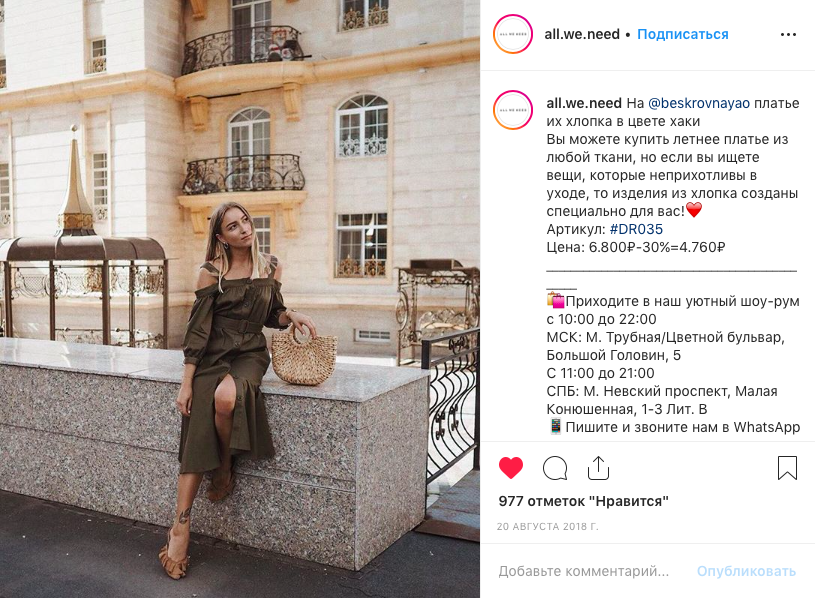Click all.we.need username in the caption

[584, 103]
